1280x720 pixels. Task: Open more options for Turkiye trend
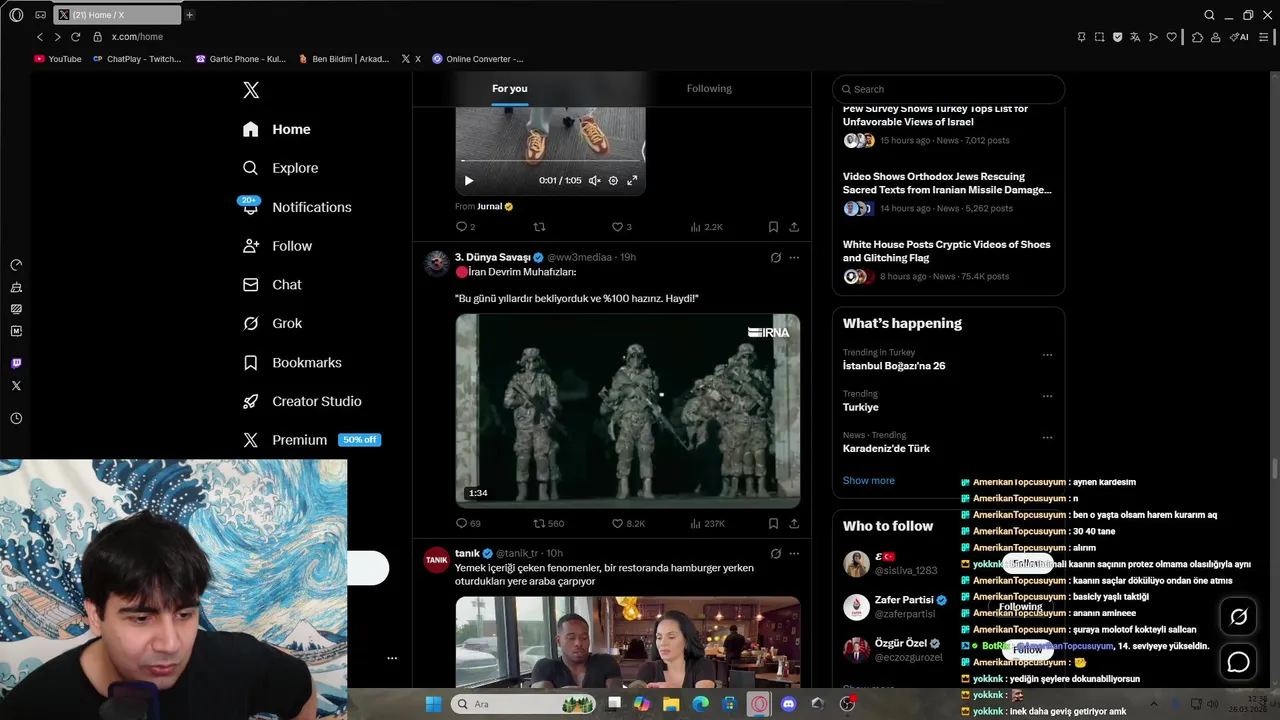click(1047, 396)
